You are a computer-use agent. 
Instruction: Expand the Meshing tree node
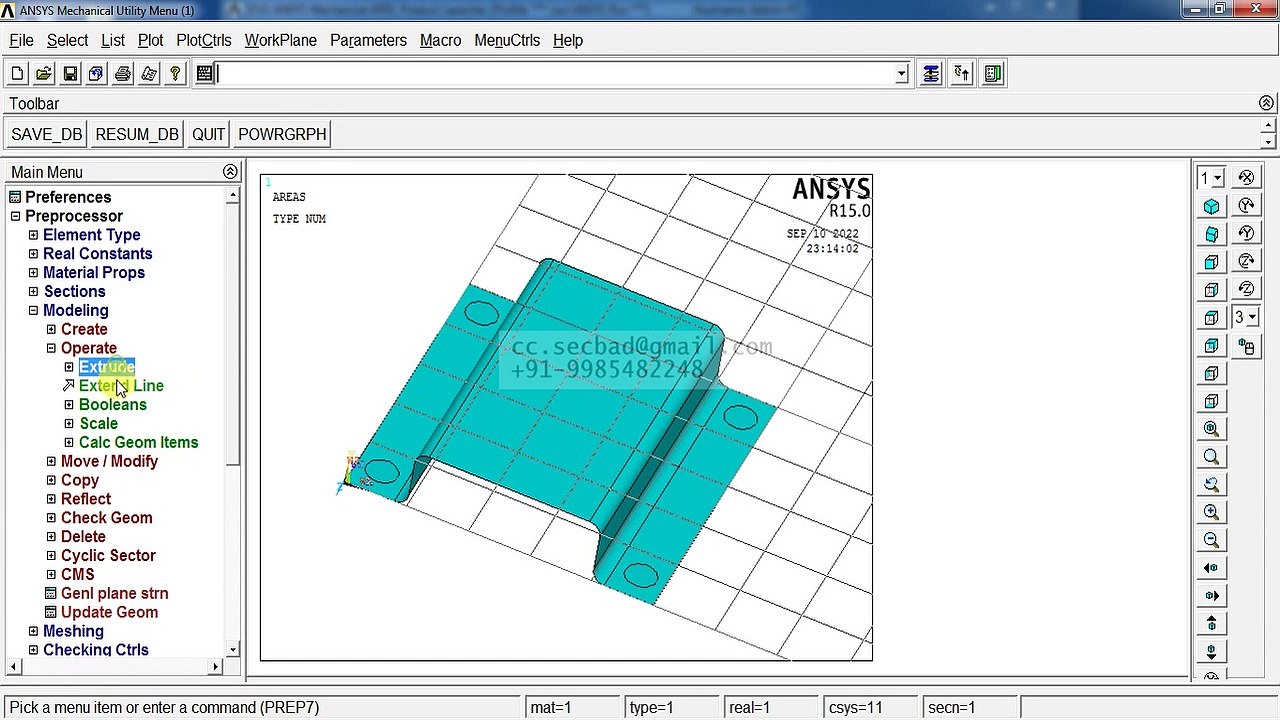coord(33,632)
